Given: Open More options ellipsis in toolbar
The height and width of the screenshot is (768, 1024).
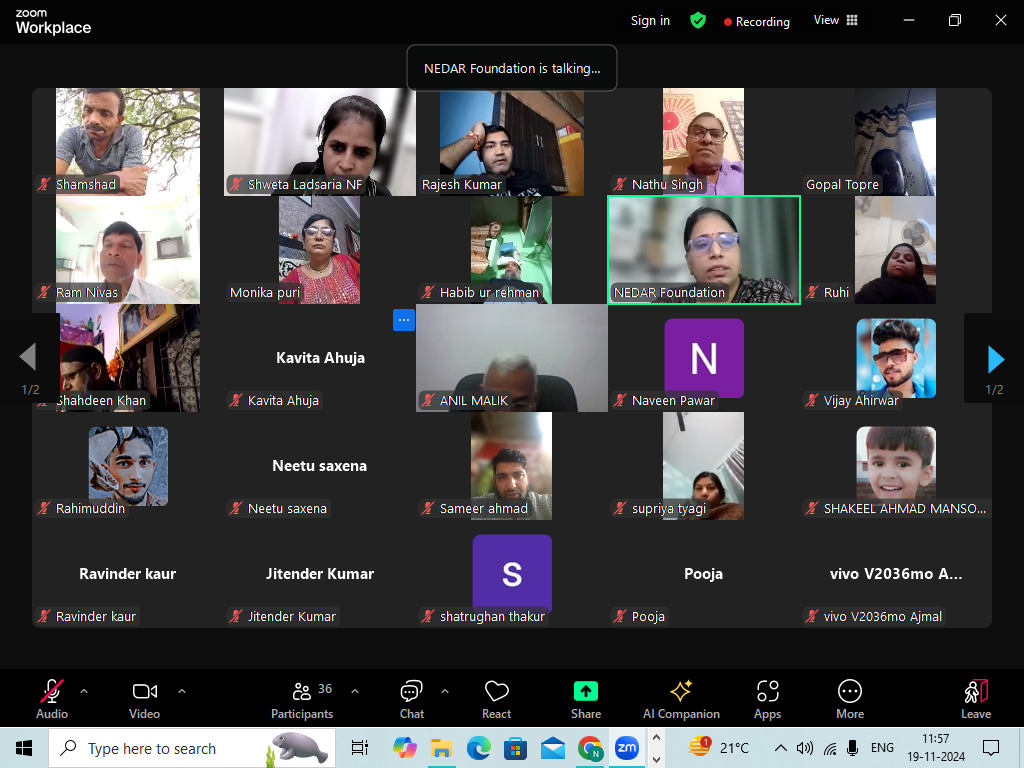Looking at the screenshot, I should click(850, 691).
